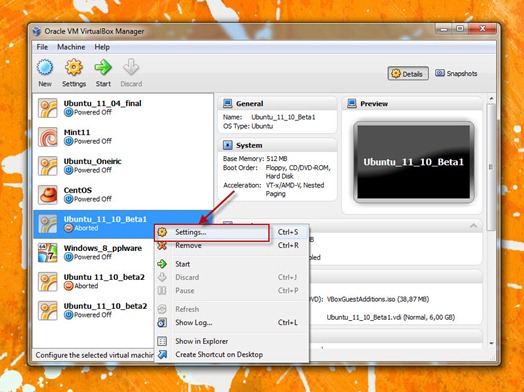Choose Refresh in the context menu
This screenshot has width=524, height=392.
(x=231, y=309)
